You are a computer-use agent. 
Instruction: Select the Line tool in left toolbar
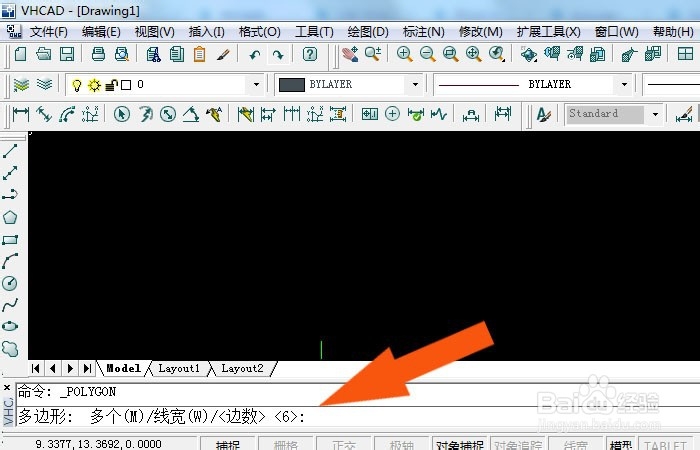point(10,151)
